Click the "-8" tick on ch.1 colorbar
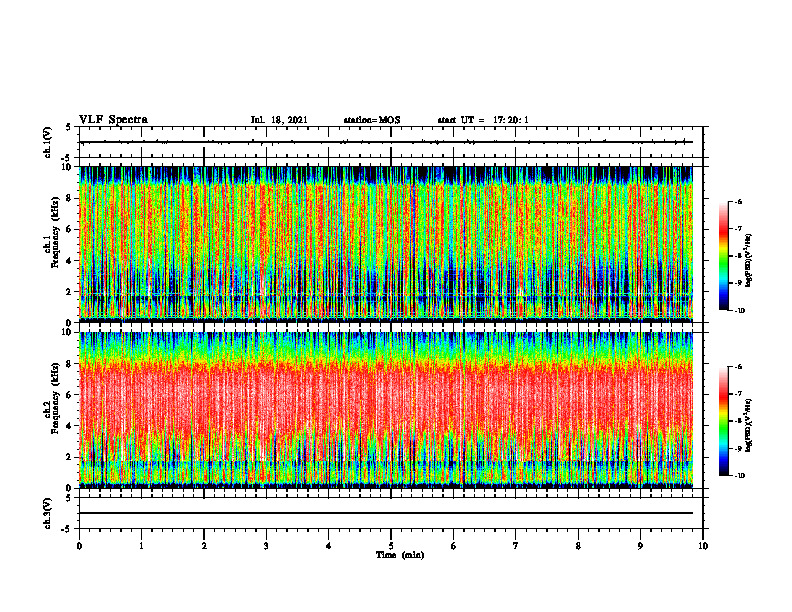This screenshot has width=792, height=612. [x=738, y=256]
